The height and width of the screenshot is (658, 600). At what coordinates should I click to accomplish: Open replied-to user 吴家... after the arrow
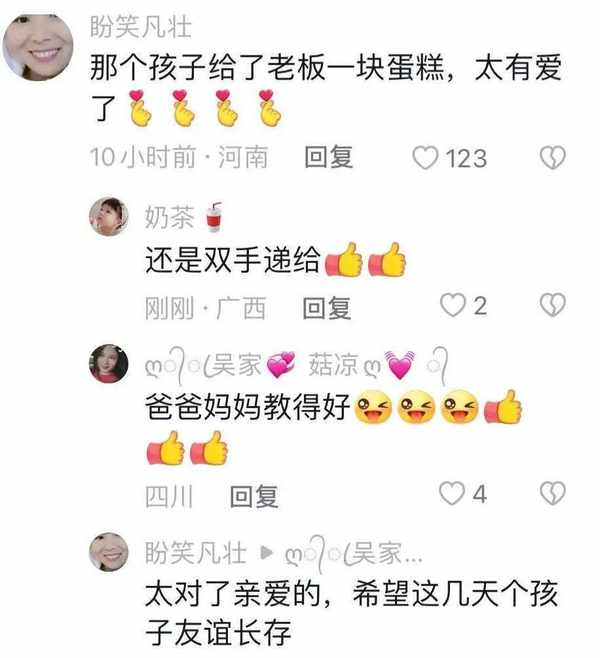point(354,554)
